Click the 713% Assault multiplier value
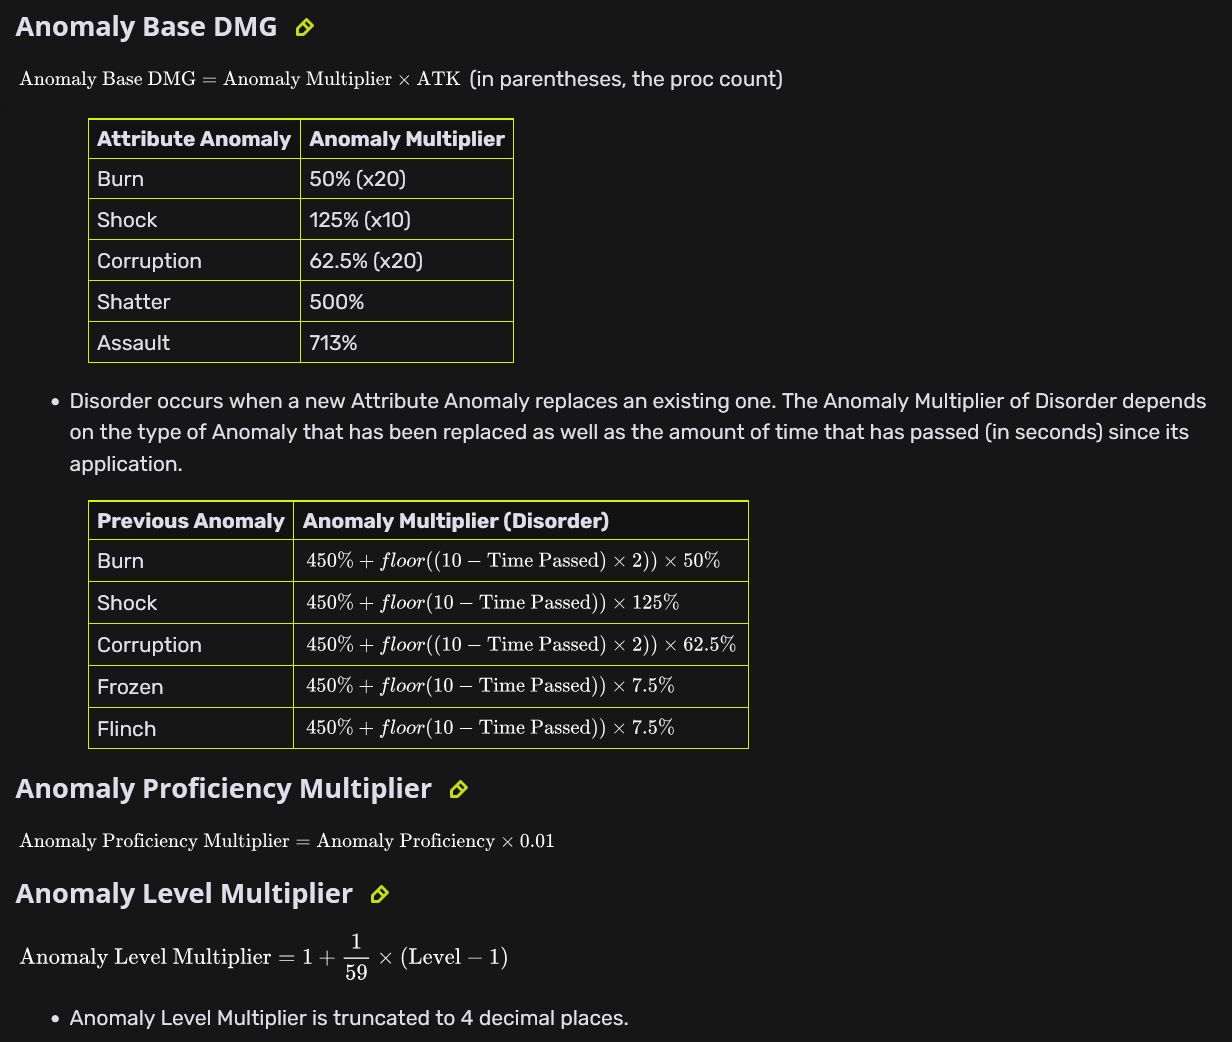The image size is (1232, 1042). 333,343
